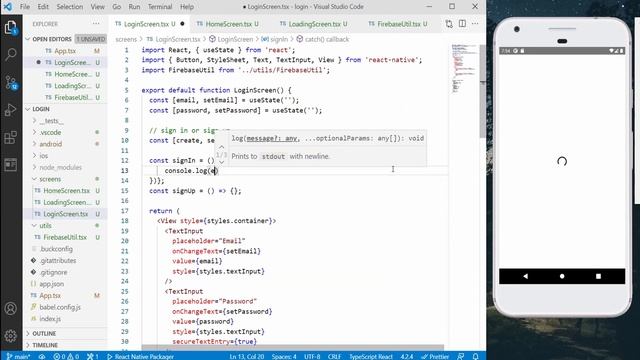Tap Android home button on emulator
Image resolution: width=640 pixels, height=360 pixels.
click(x=562, y=276)
